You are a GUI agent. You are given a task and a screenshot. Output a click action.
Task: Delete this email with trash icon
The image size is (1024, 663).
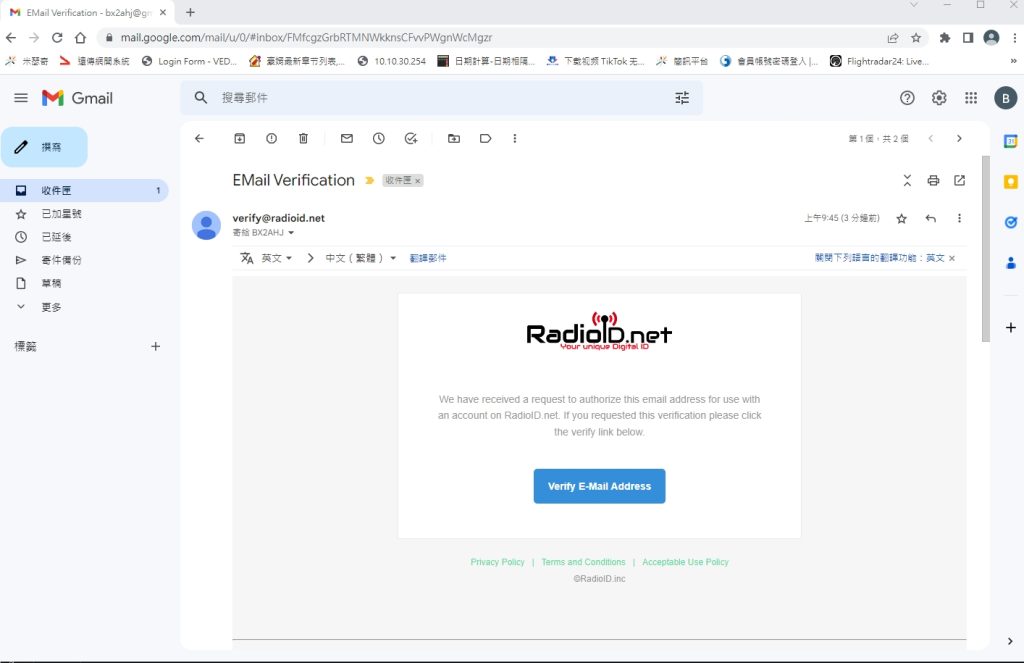[303, 138]
